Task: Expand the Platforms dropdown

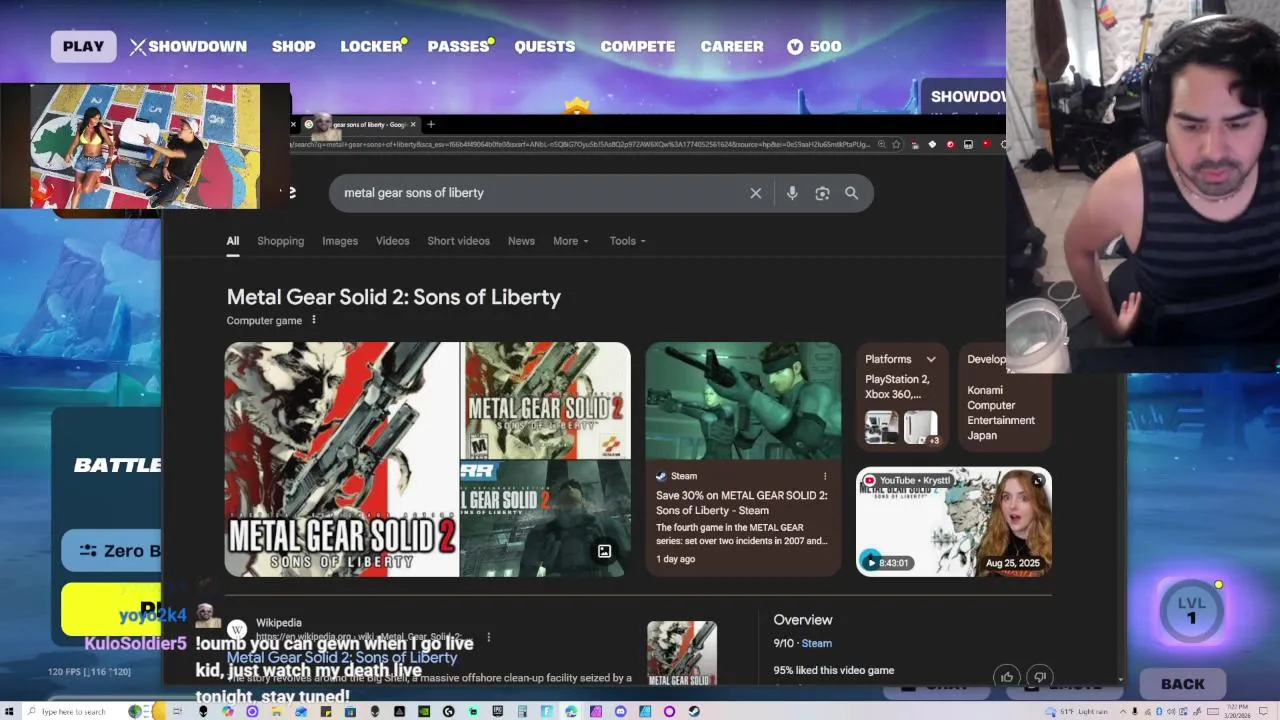Action: [x=930, y=359]
